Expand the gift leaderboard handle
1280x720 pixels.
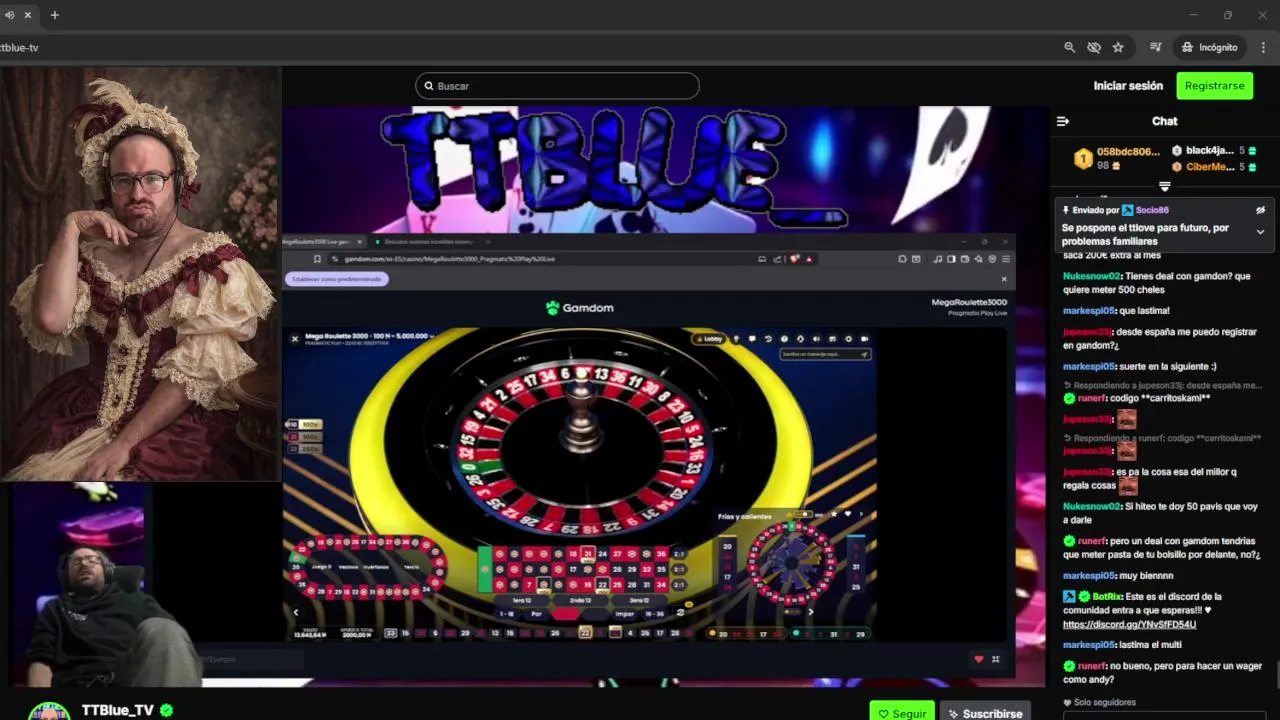(1164, 187)
